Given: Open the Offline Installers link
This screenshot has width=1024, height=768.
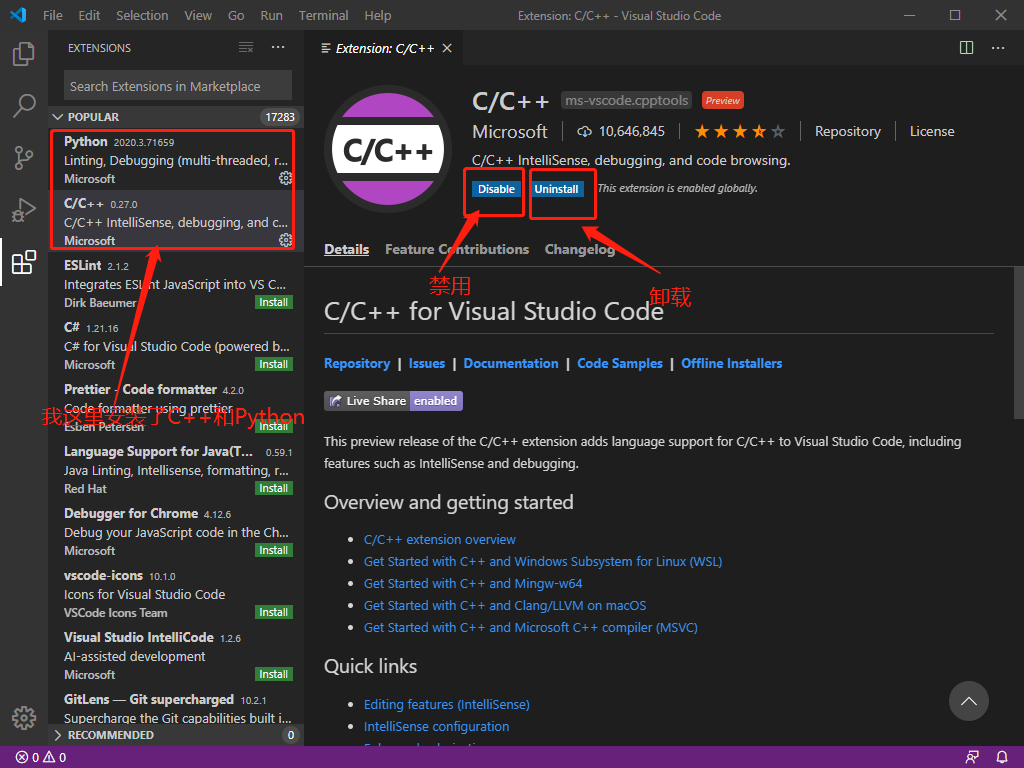Looking at the screenshot, I should (x=731, y=364).
